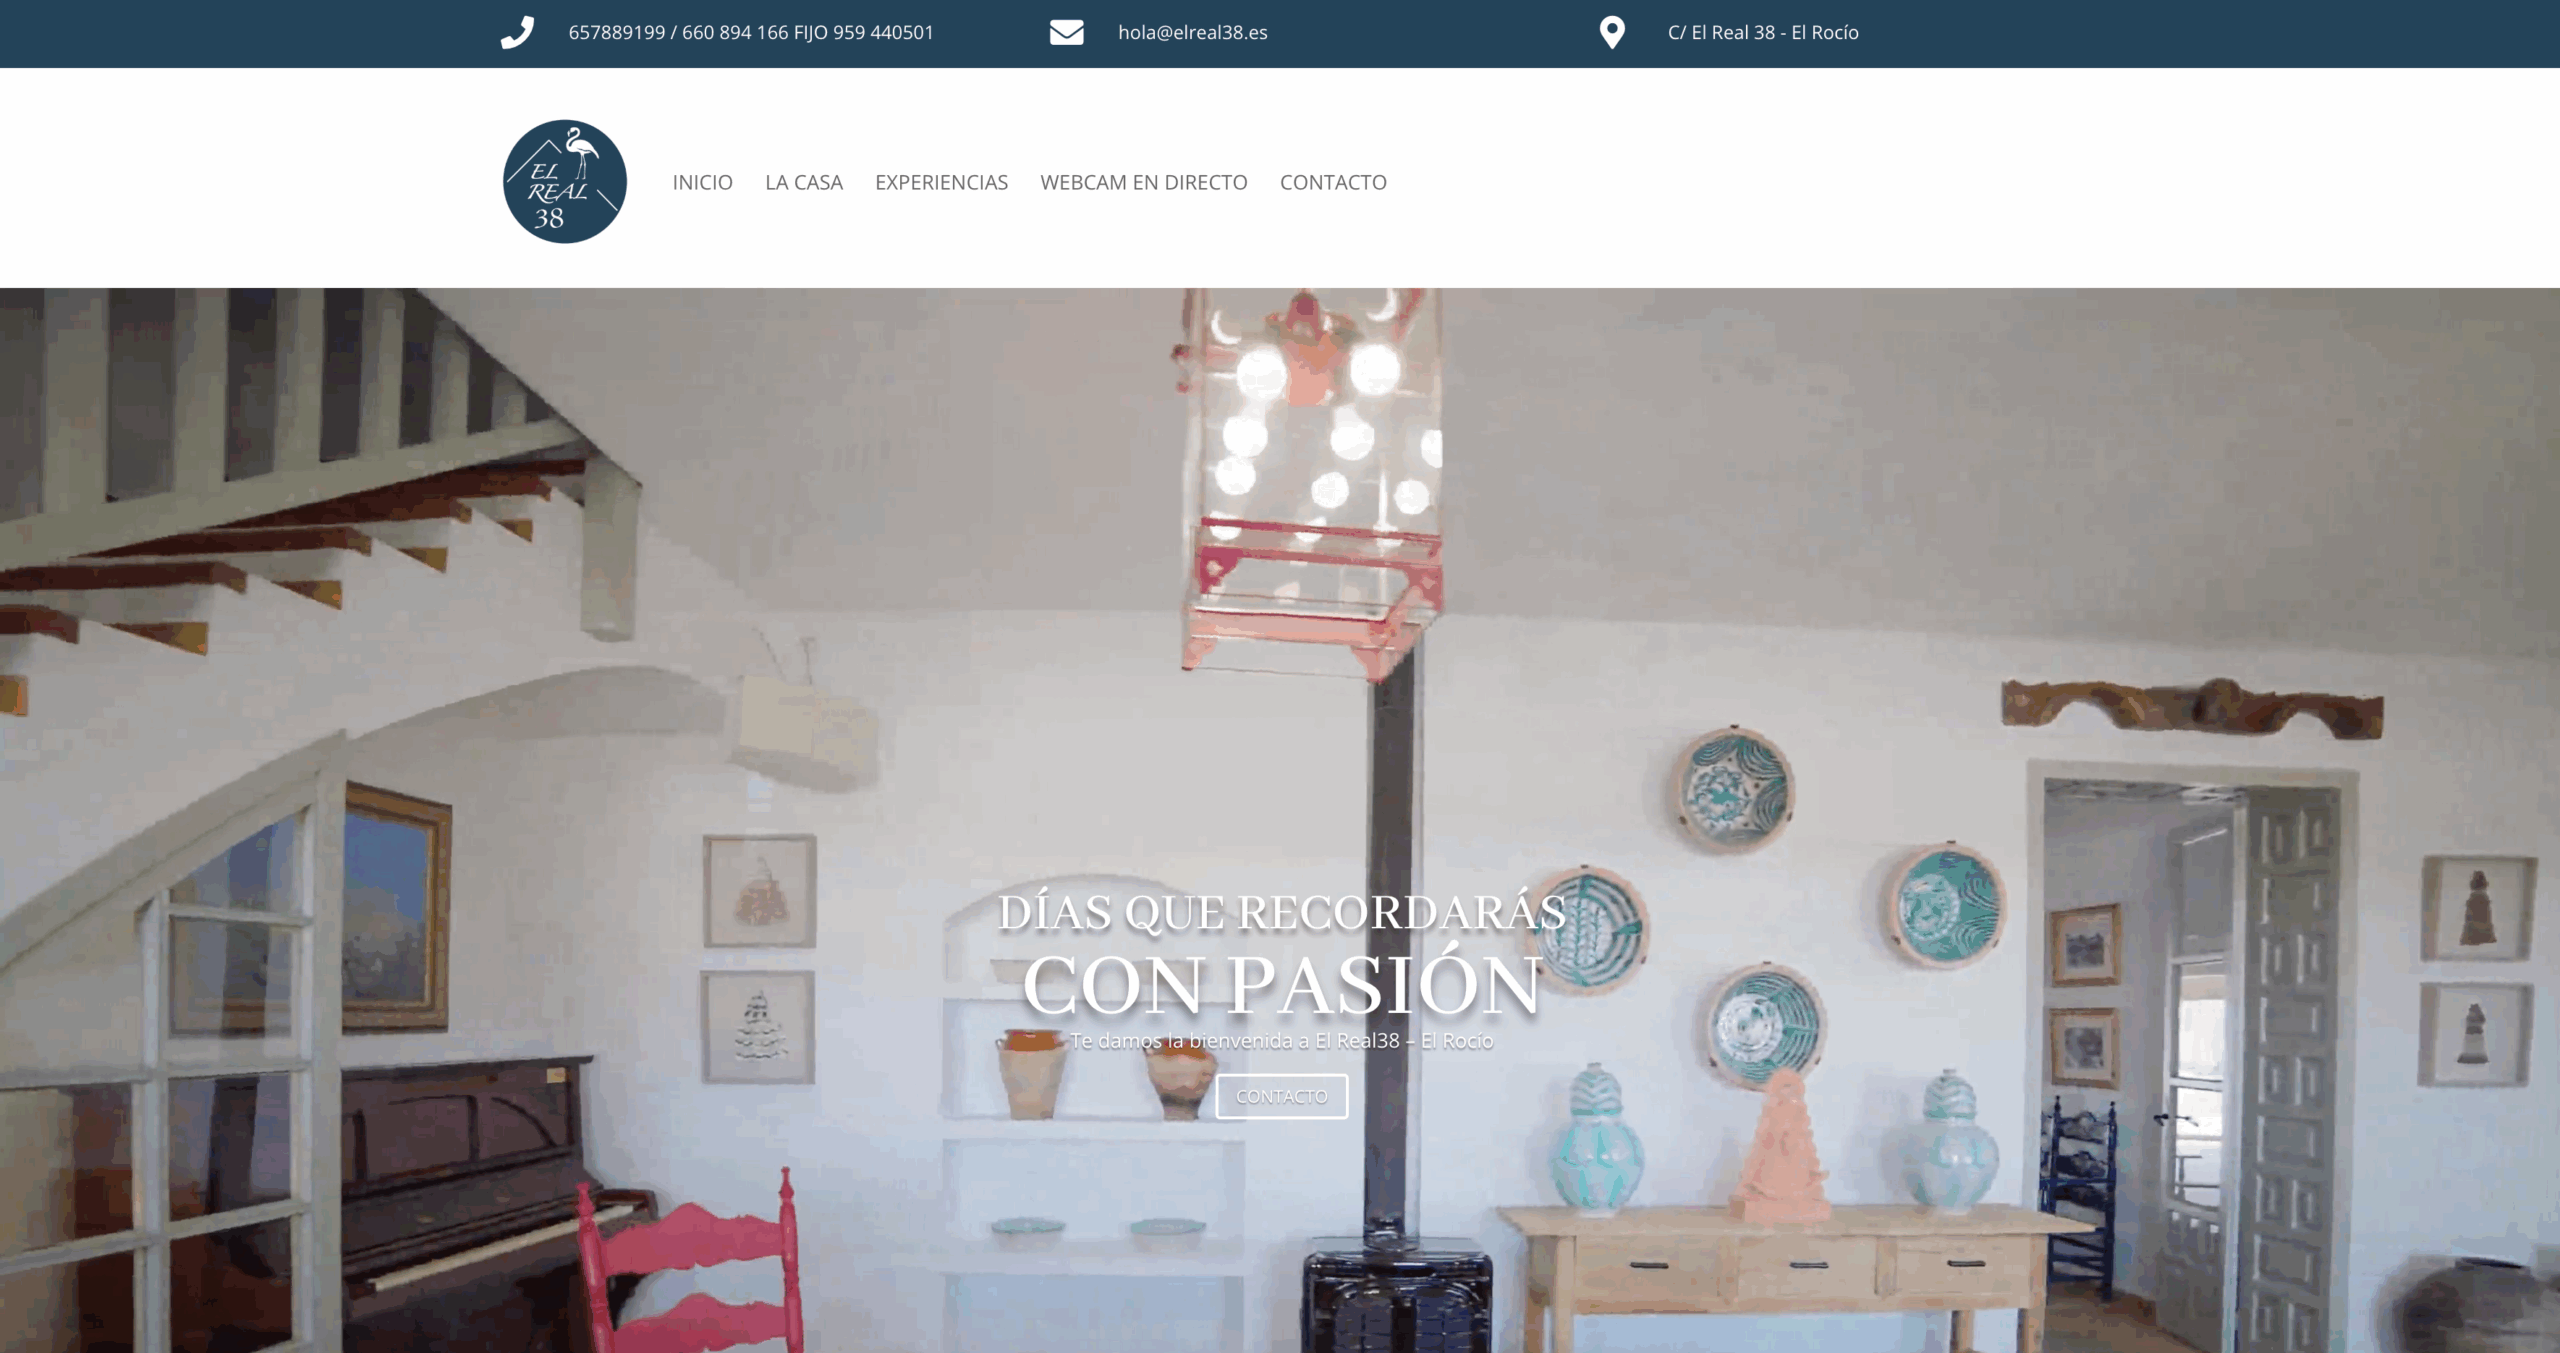Click the CONTACTO button on hero image
2560x1353 pixels.
pyautogui.click(x=1281, y=1096)
